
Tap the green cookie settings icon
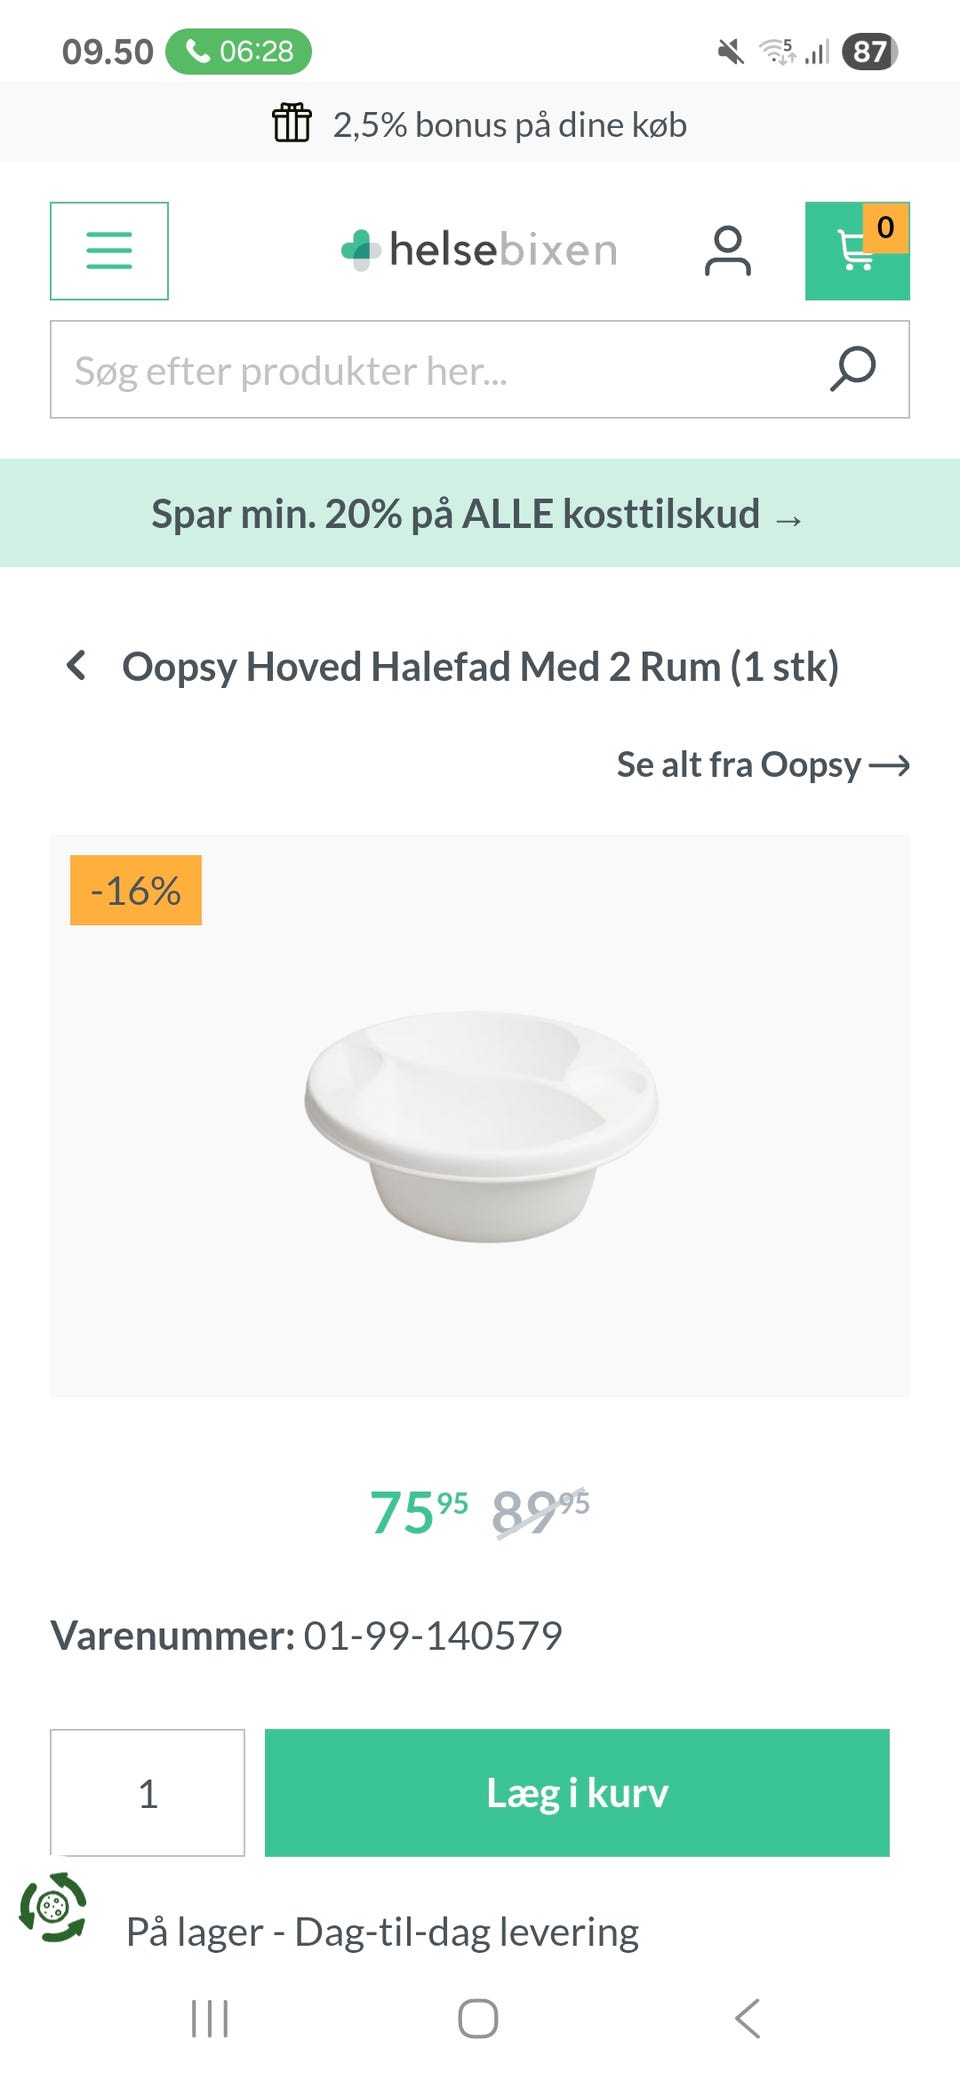pos(53,1907)
